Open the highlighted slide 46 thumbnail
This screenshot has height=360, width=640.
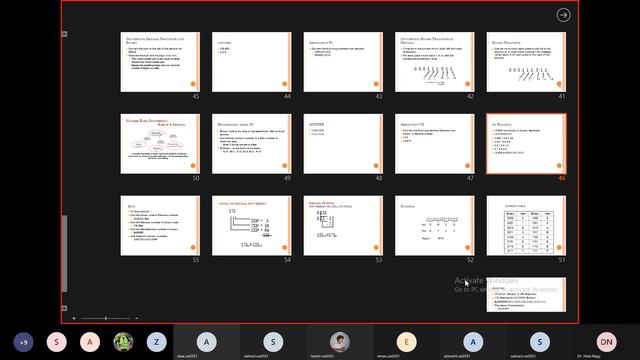tap(526, 144)
